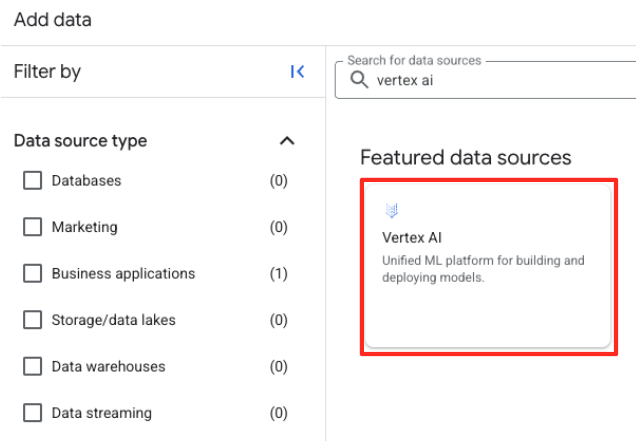Click the magnifier search icon
Viewport: 636px width, 441px height.
pyautogui.click(x=359, y=81)
